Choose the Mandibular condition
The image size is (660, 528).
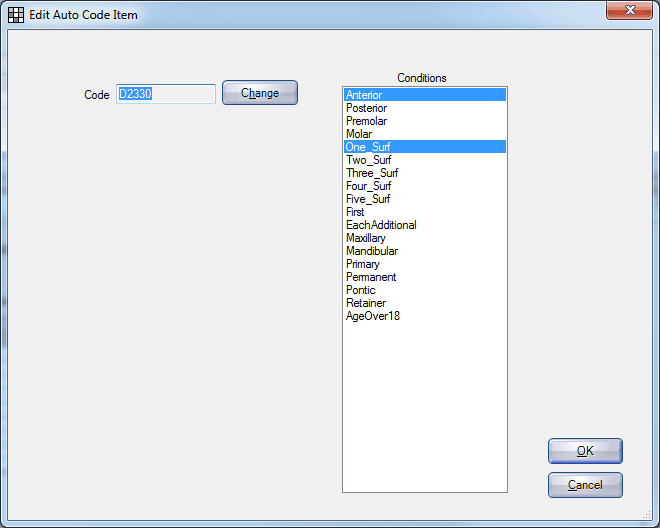pos(425,251)
